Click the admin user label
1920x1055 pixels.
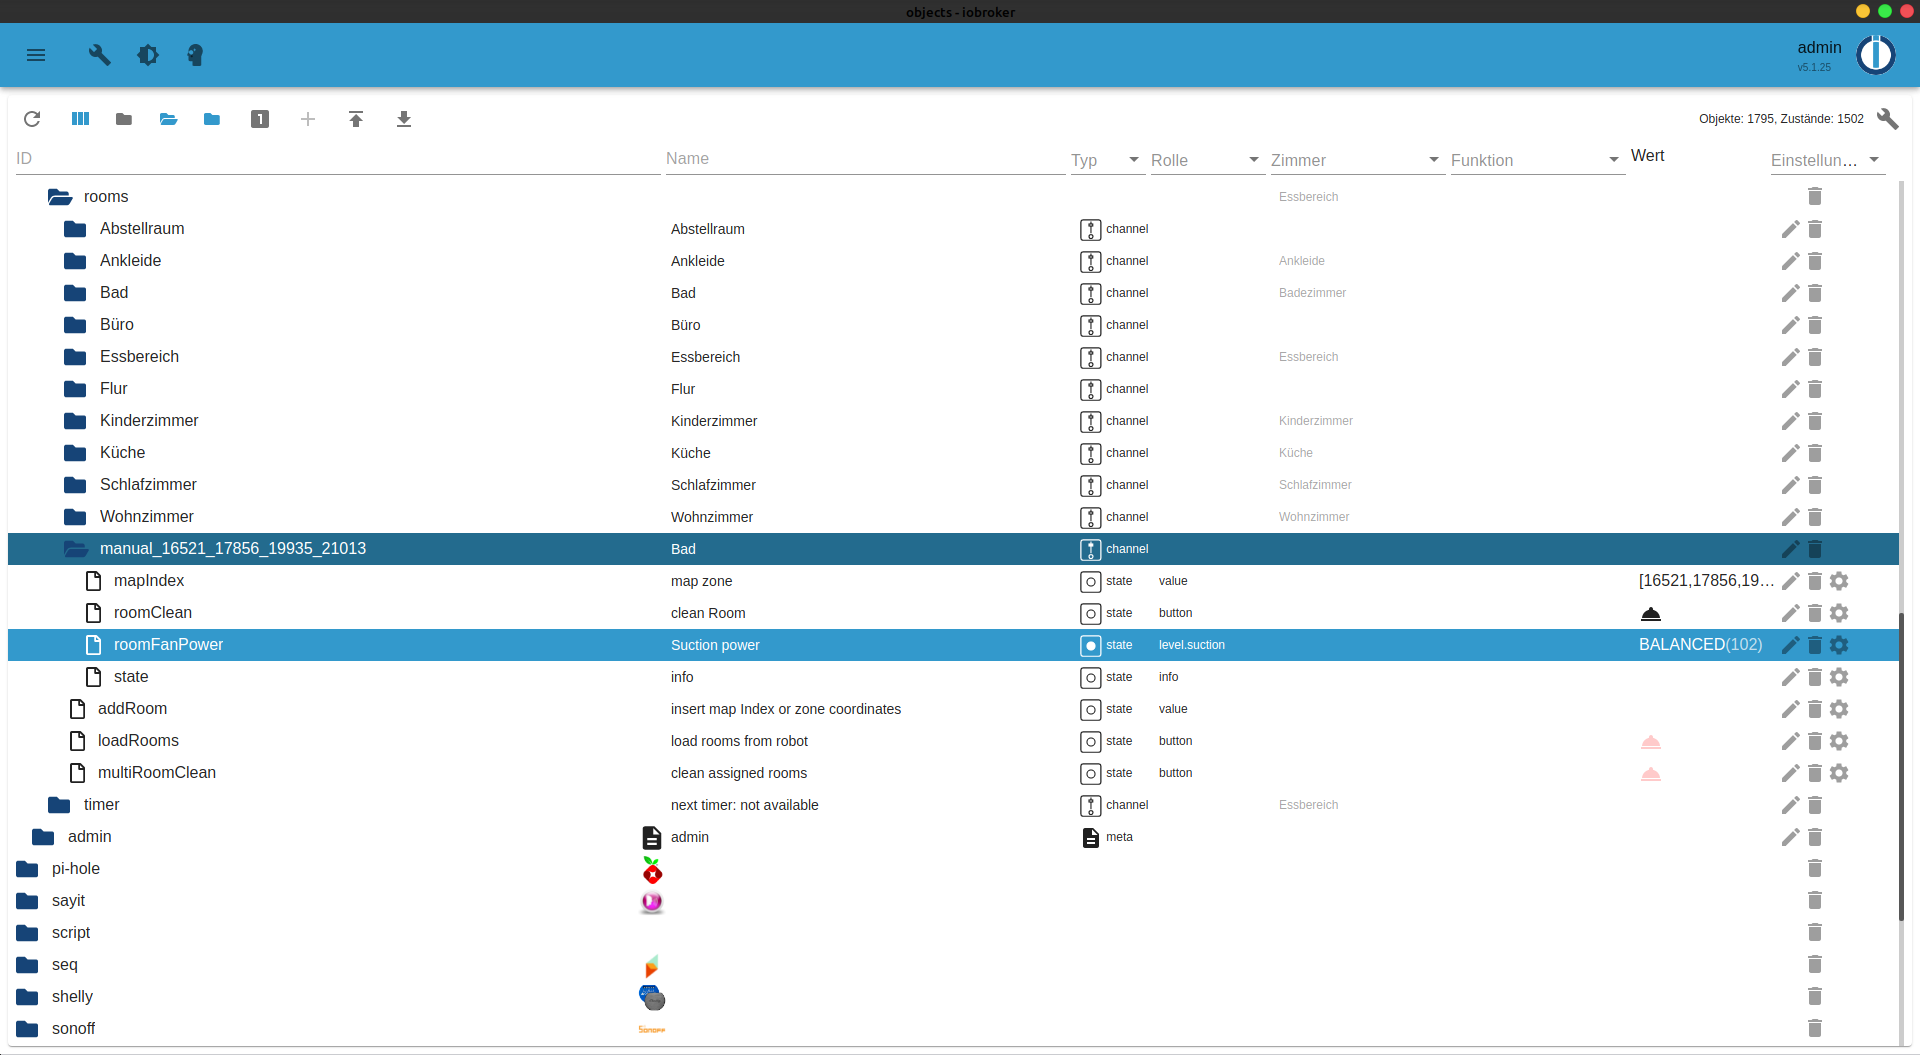(x=1819, y=48)
